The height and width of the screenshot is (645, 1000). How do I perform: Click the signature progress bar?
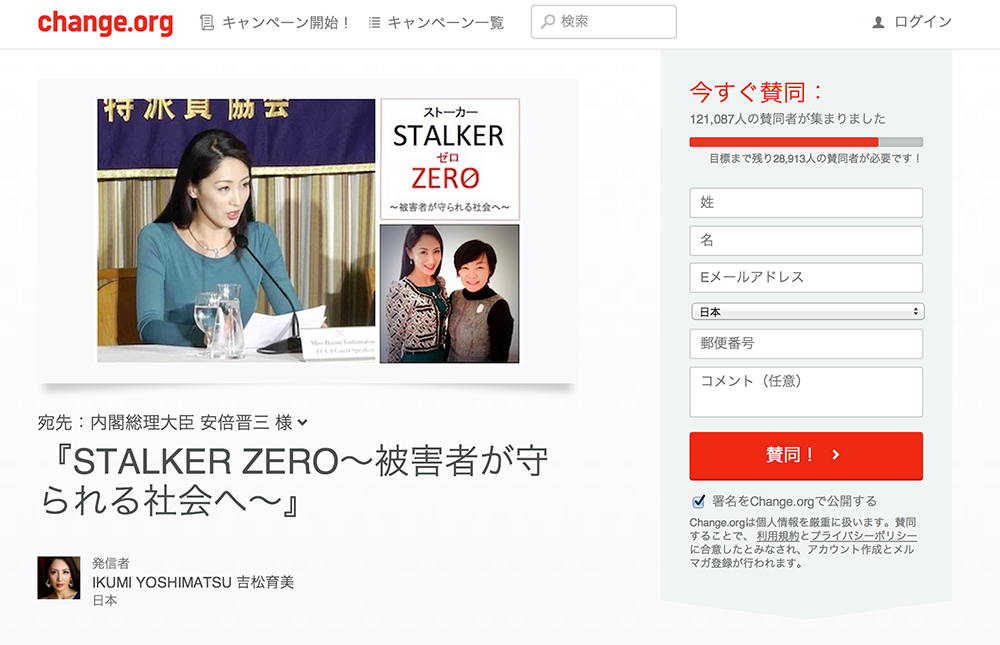click(x=806, y=142)
